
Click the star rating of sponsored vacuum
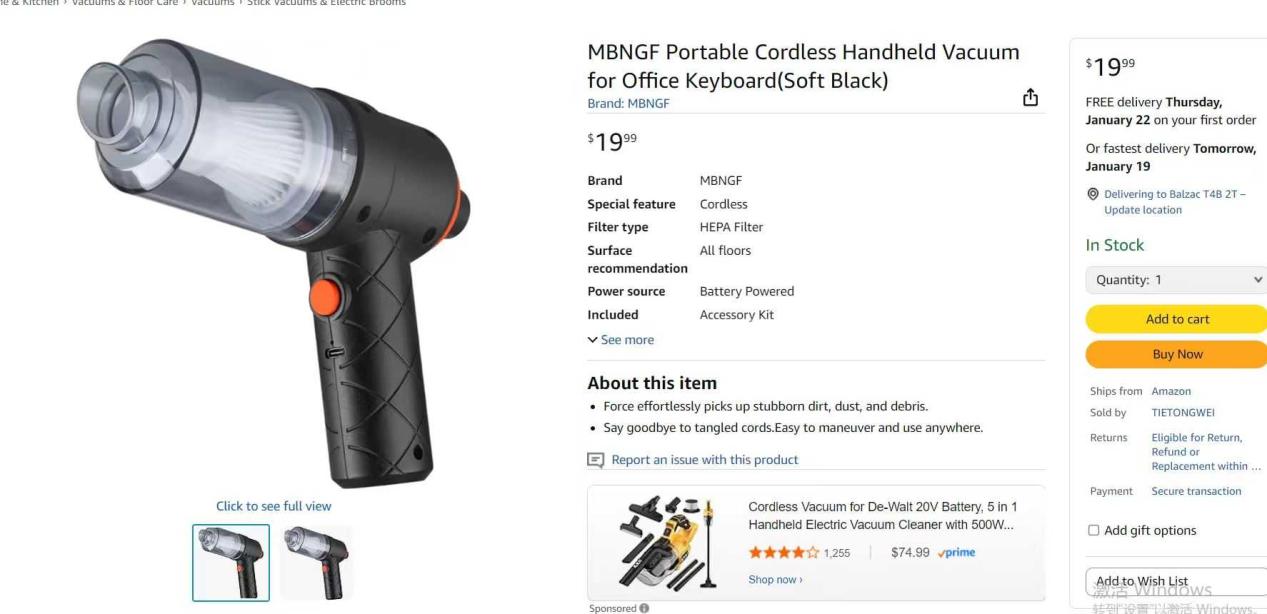pos(784,553)
